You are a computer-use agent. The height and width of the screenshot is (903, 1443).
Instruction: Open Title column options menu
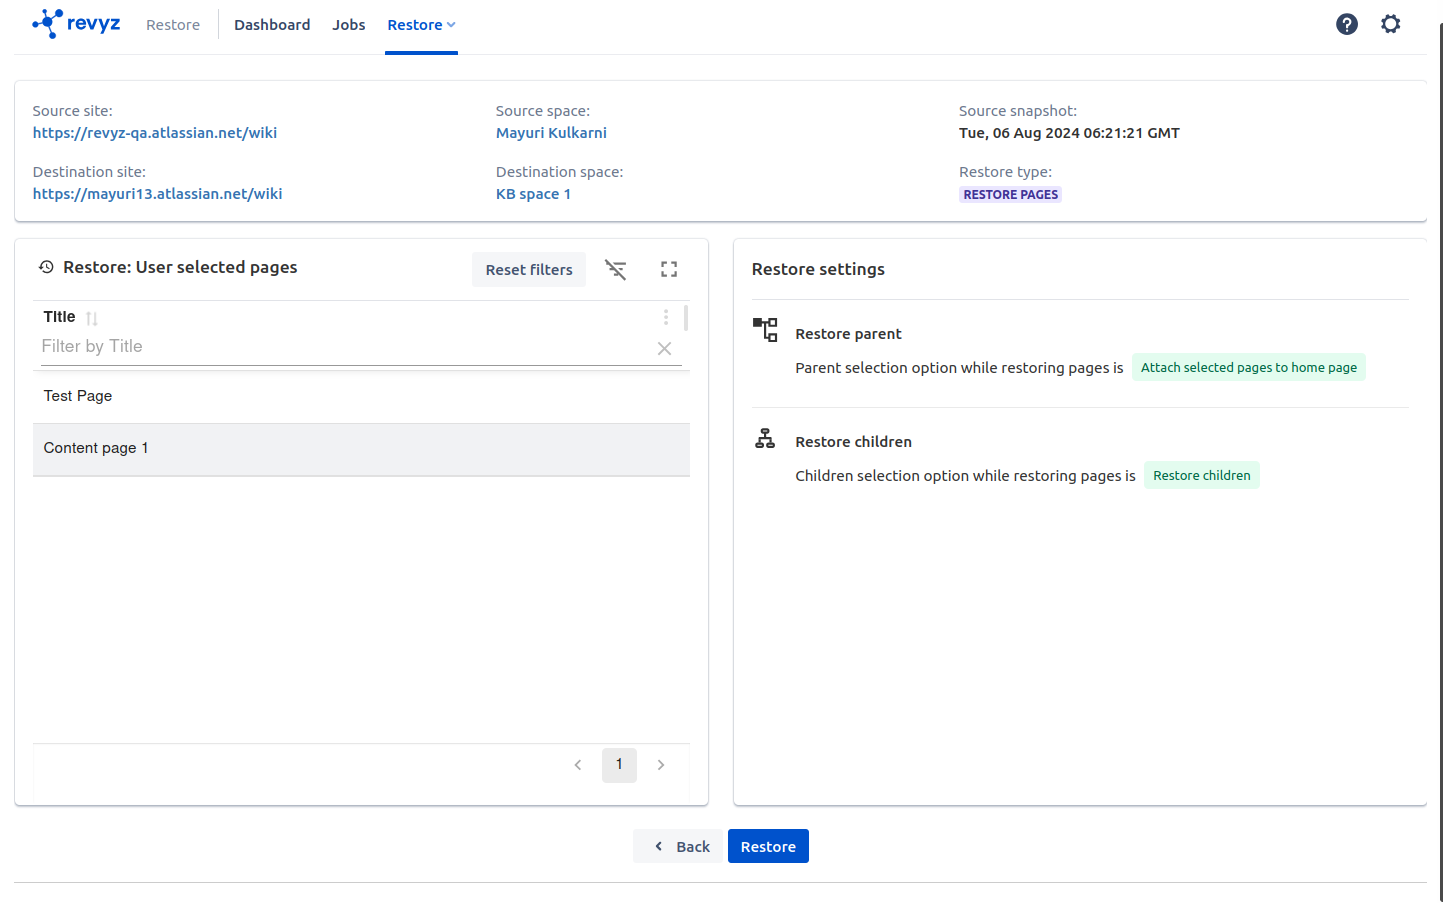point(666,317)
